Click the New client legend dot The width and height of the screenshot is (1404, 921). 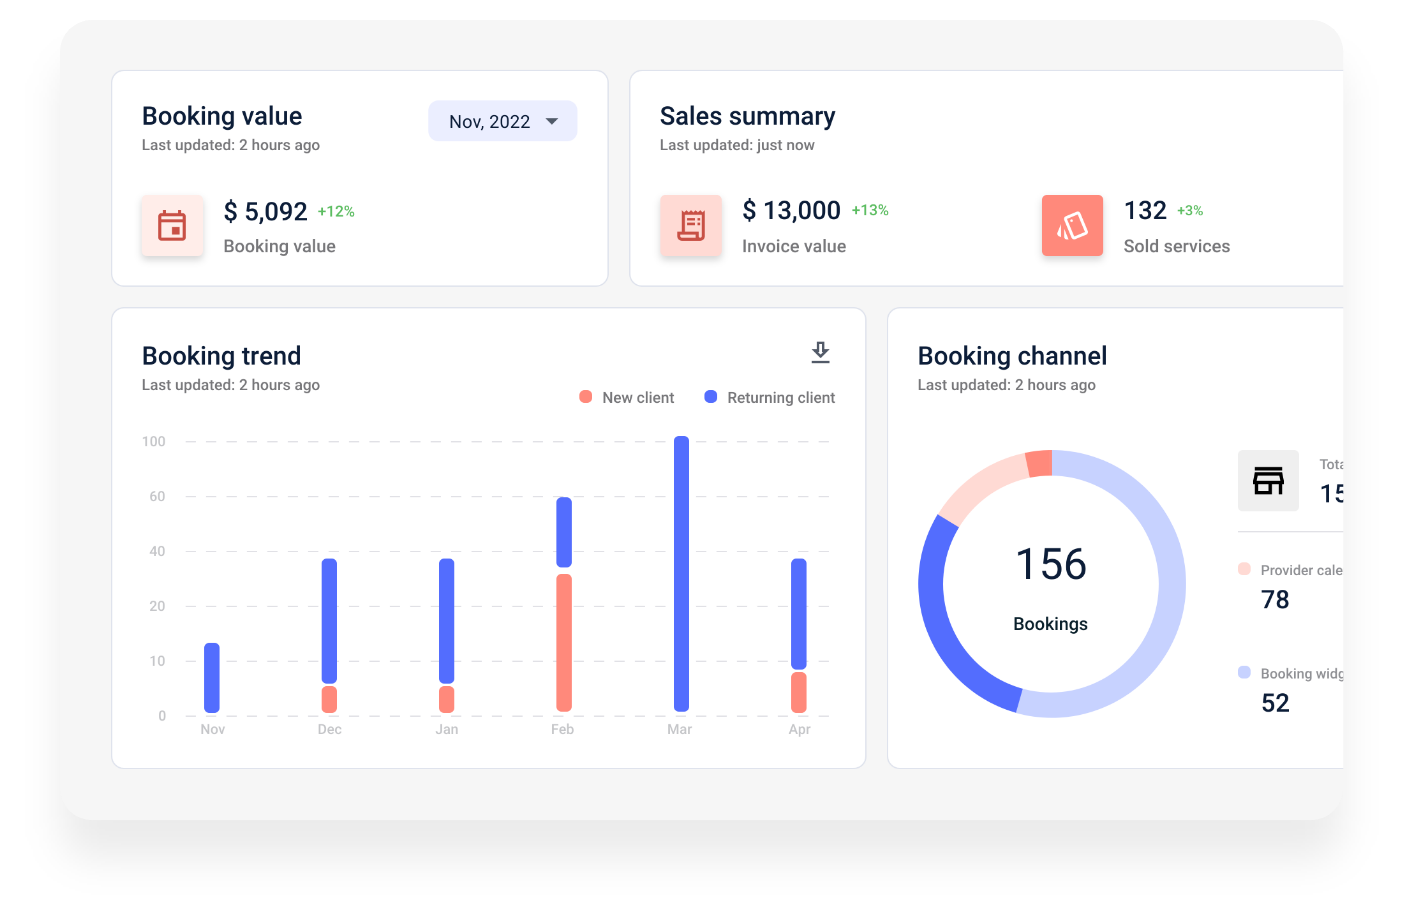click(x=586, y=397)
